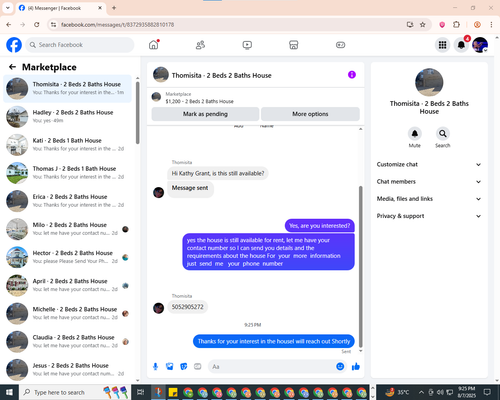500x400 pixels.
Task: Open the yellow Sticky Notes taskbar icon
Action: coord(173,392)
